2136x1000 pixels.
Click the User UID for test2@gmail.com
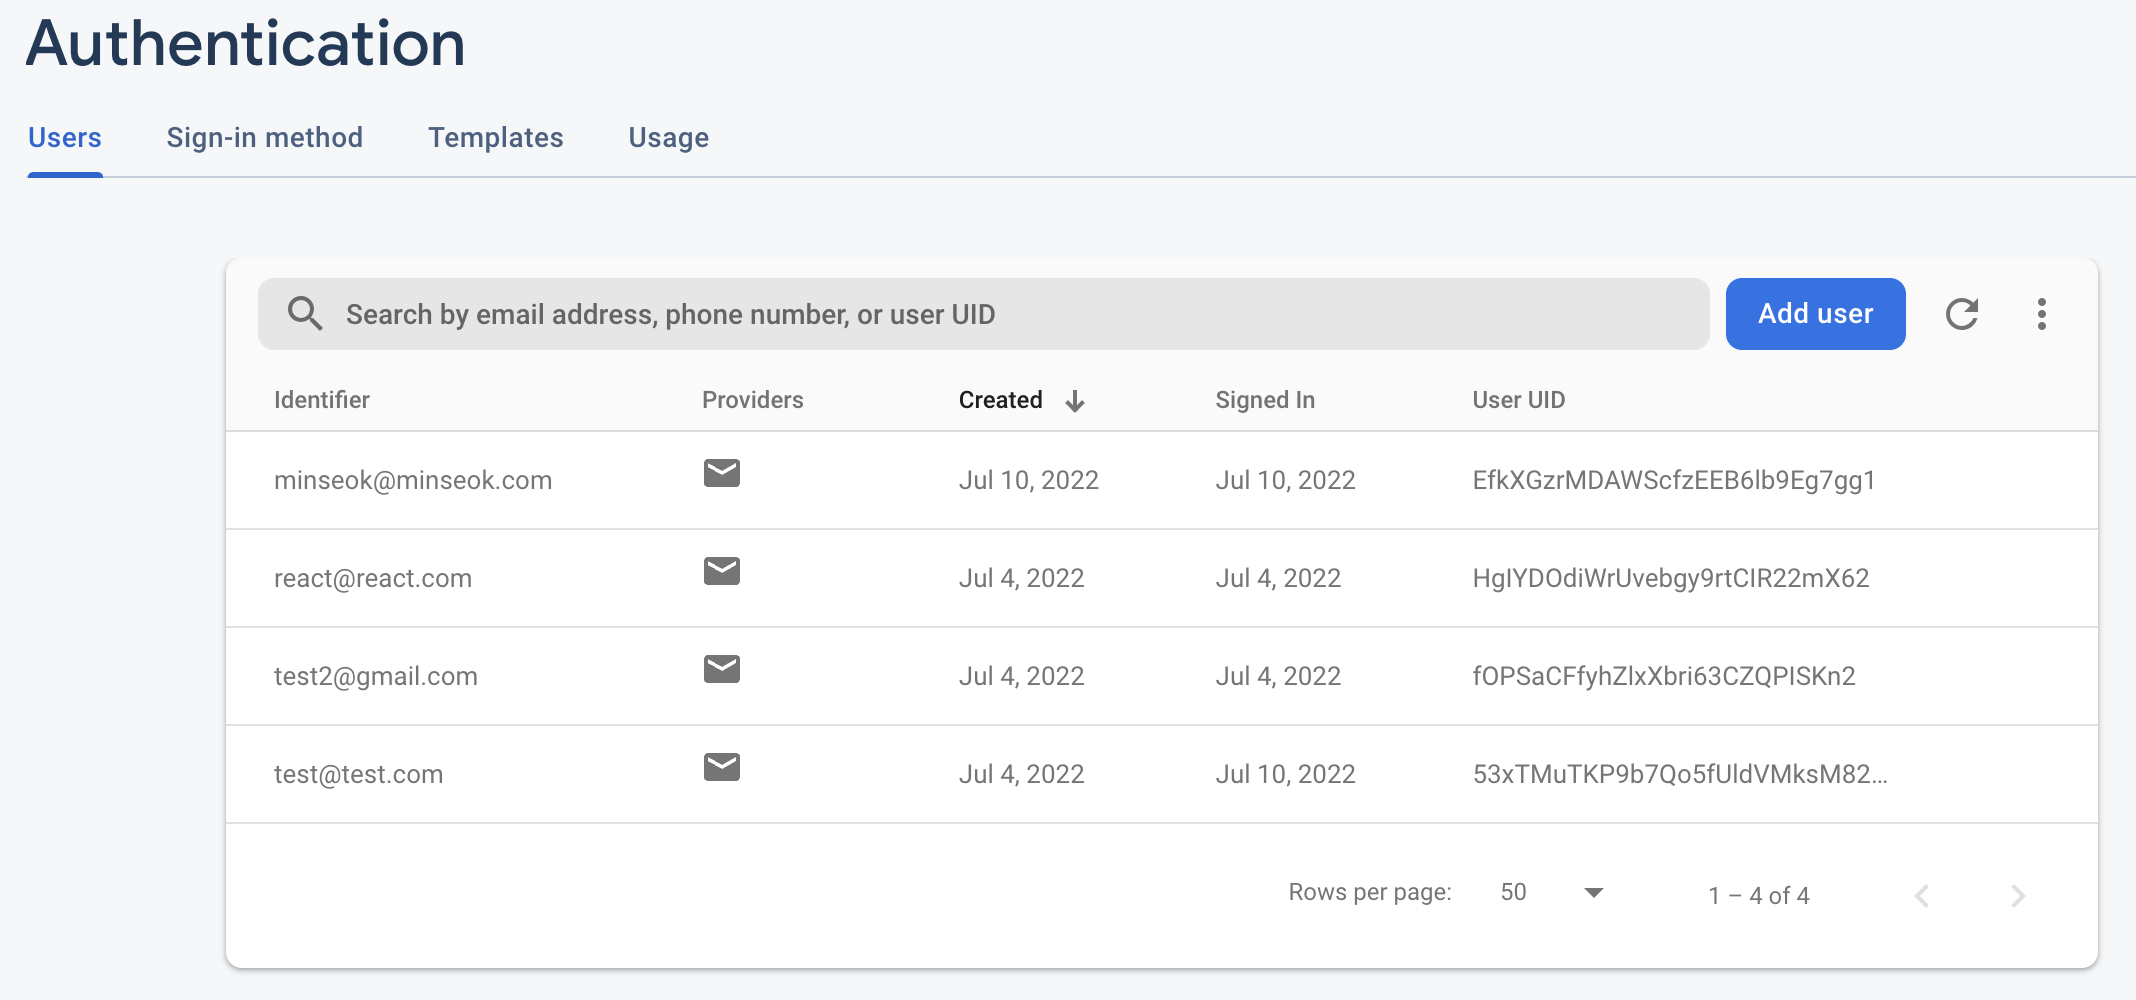pos(1663,676)
